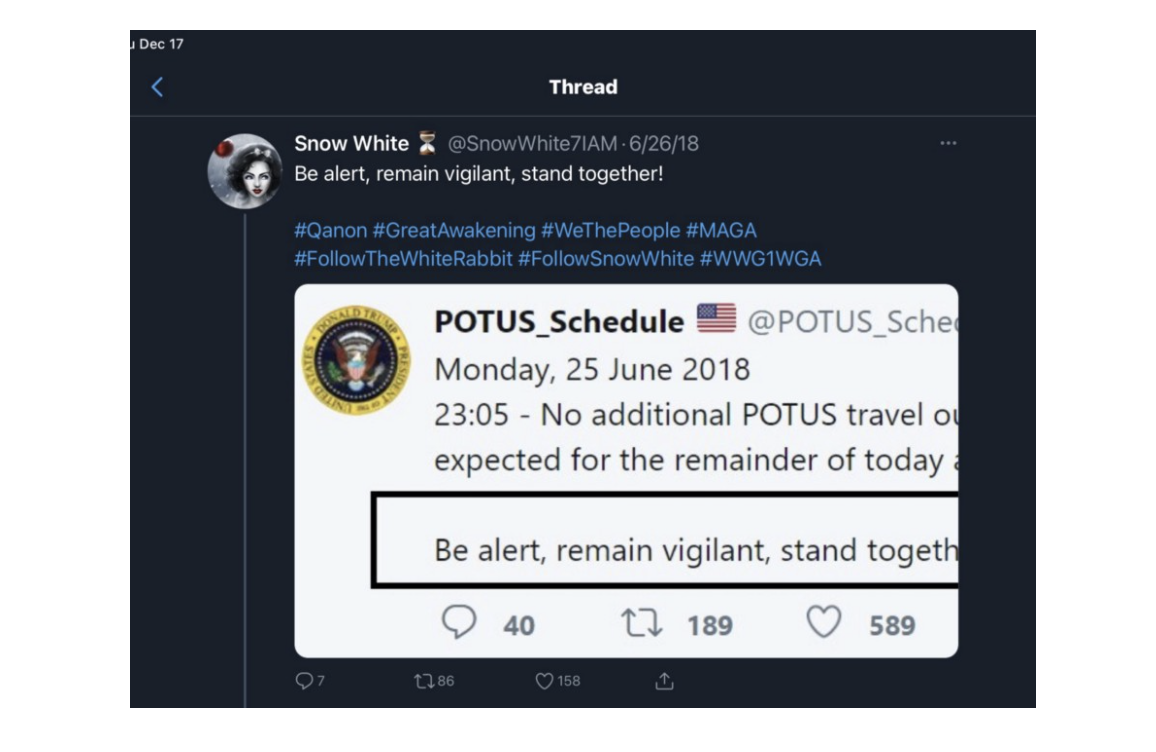Open the #MAGA hashtag

coord(721,231)
